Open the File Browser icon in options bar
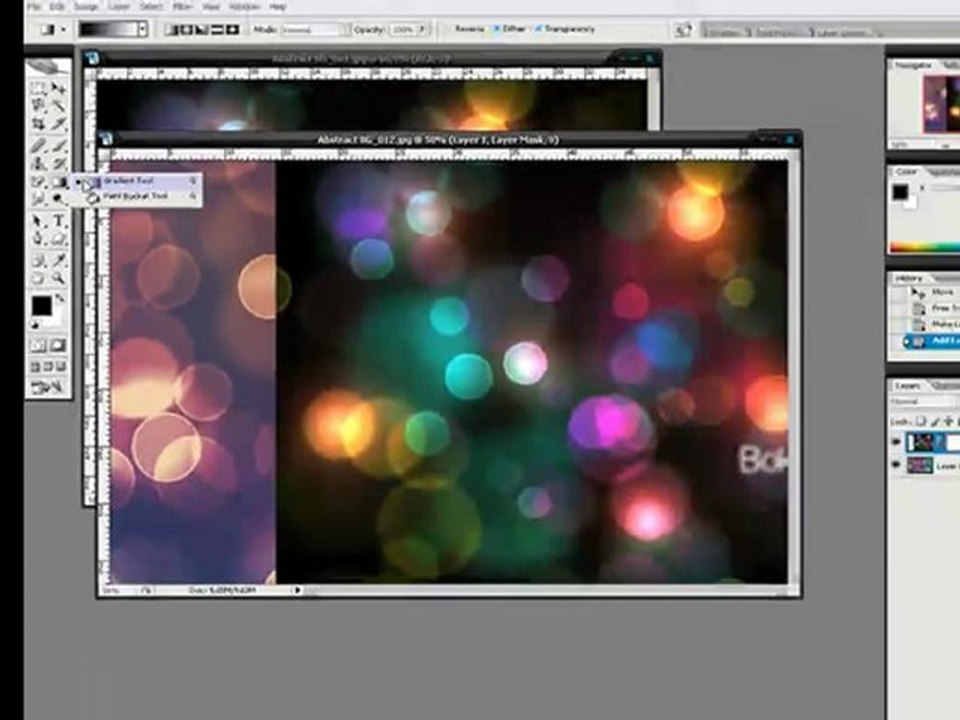This screenshot has width=960, height=720. point(683,29)
